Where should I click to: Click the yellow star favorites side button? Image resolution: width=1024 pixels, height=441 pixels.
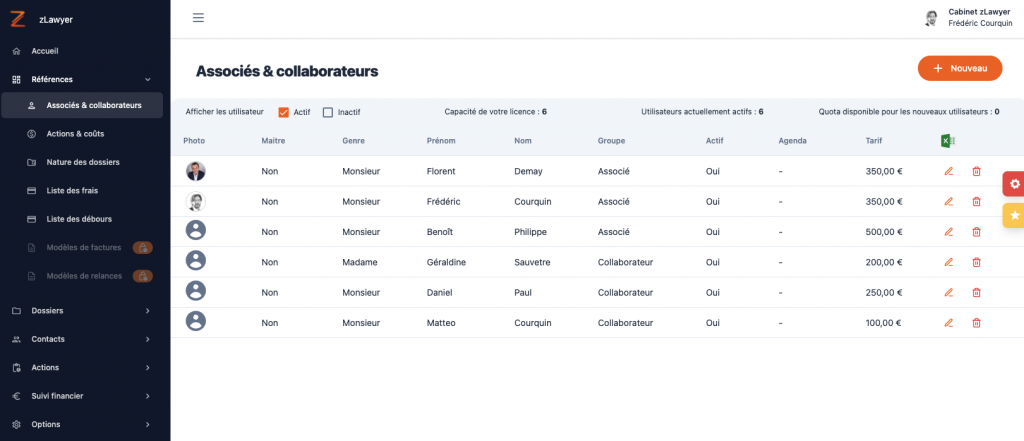point(1014,215)
